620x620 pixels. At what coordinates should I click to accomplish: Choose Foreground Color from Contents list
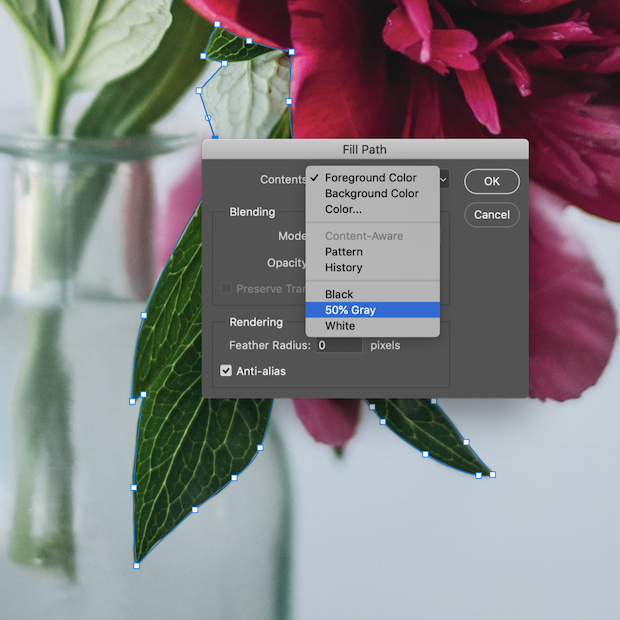coord(370,178)
